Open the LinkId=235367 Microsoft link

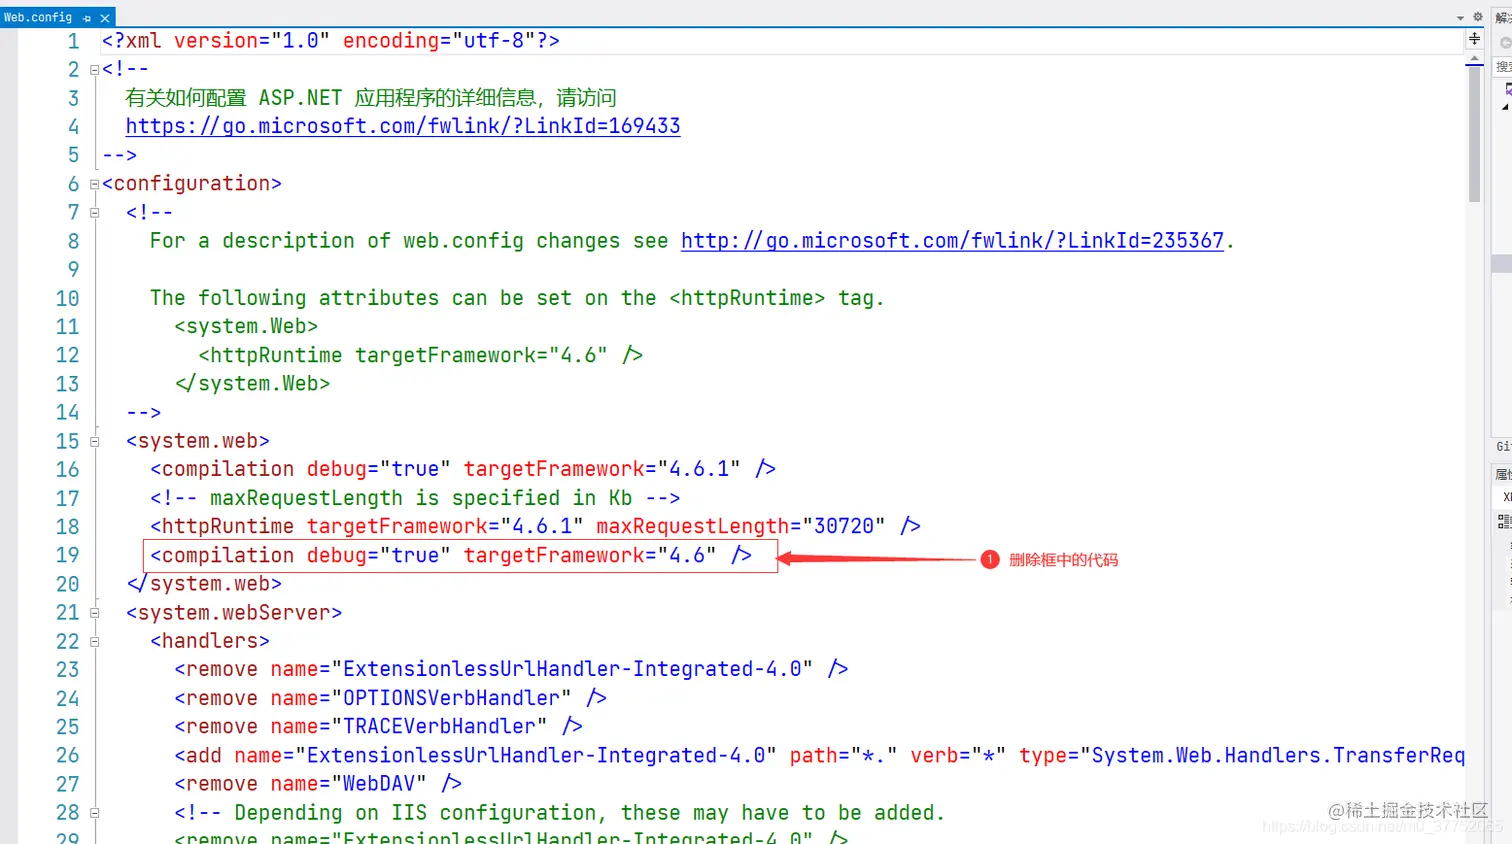pyautogui.click(x=952, y=241)
